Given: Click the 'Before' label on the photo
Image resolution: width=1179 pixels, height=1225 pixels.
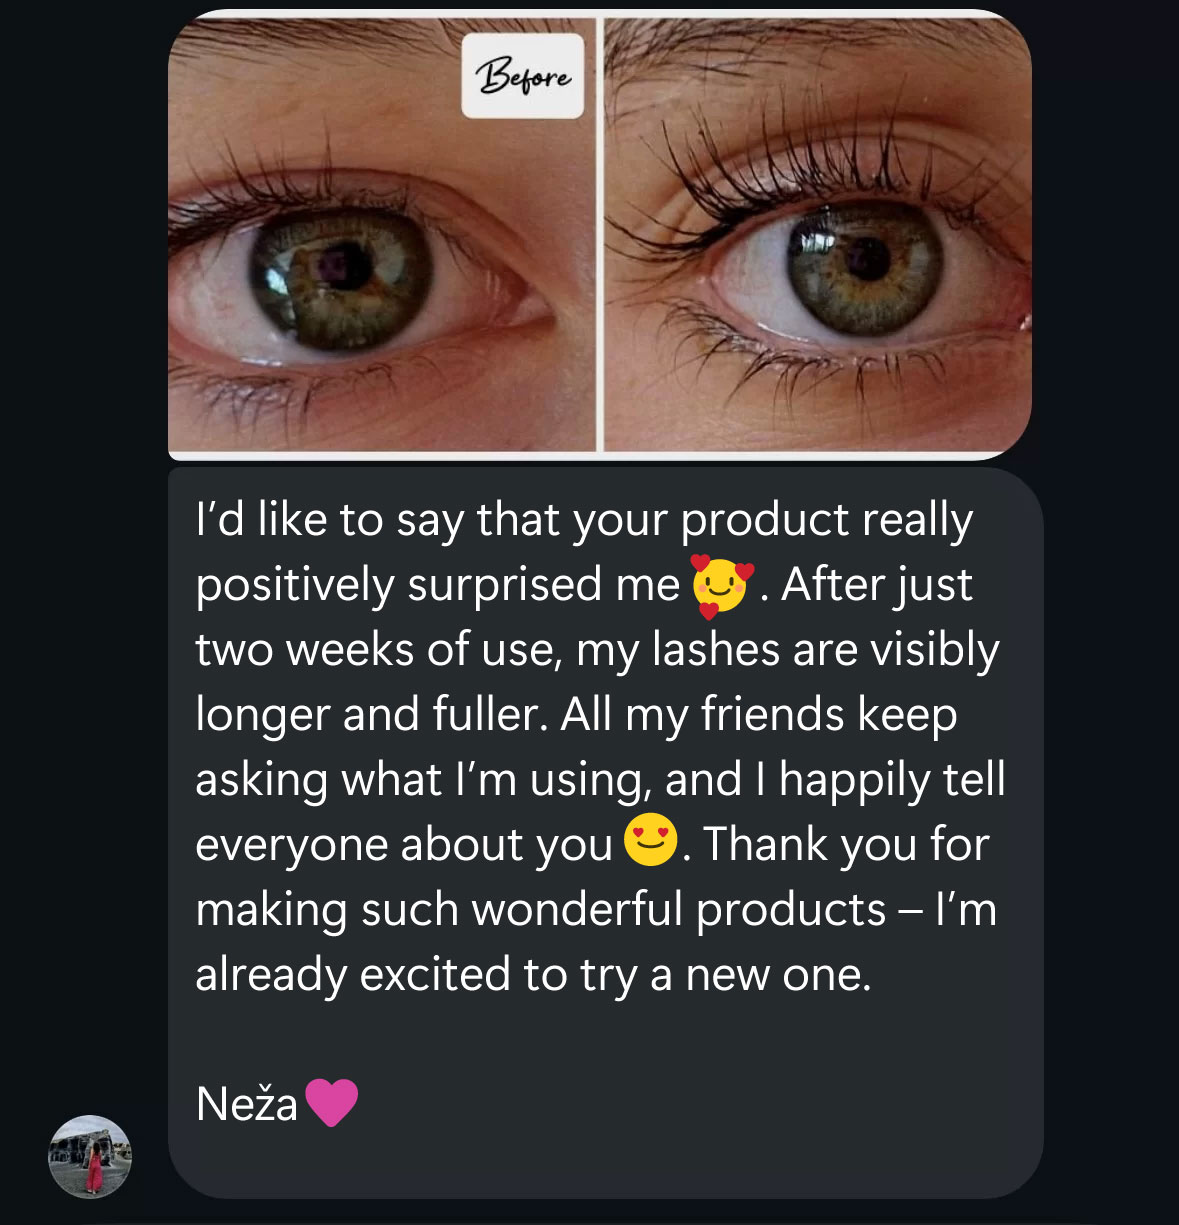Looking at the screenshot, I should point(522,77).
